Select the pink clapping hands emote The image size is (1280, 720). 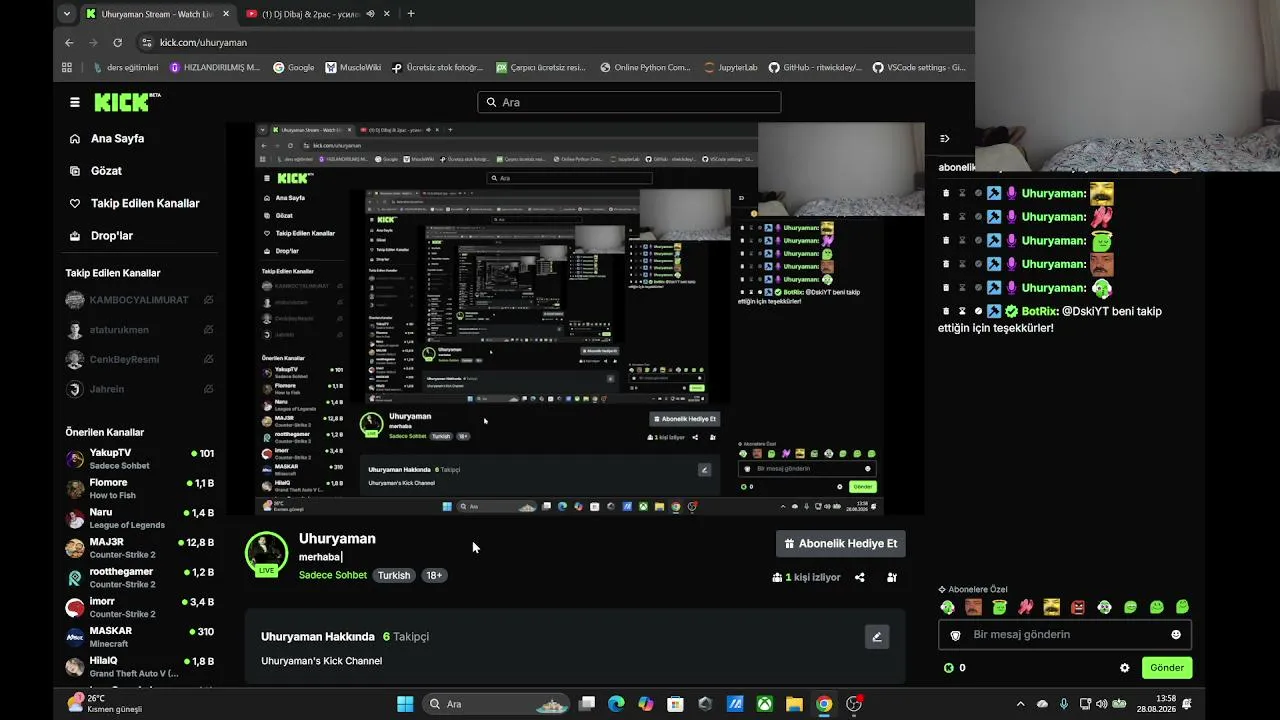(1025, 607)
